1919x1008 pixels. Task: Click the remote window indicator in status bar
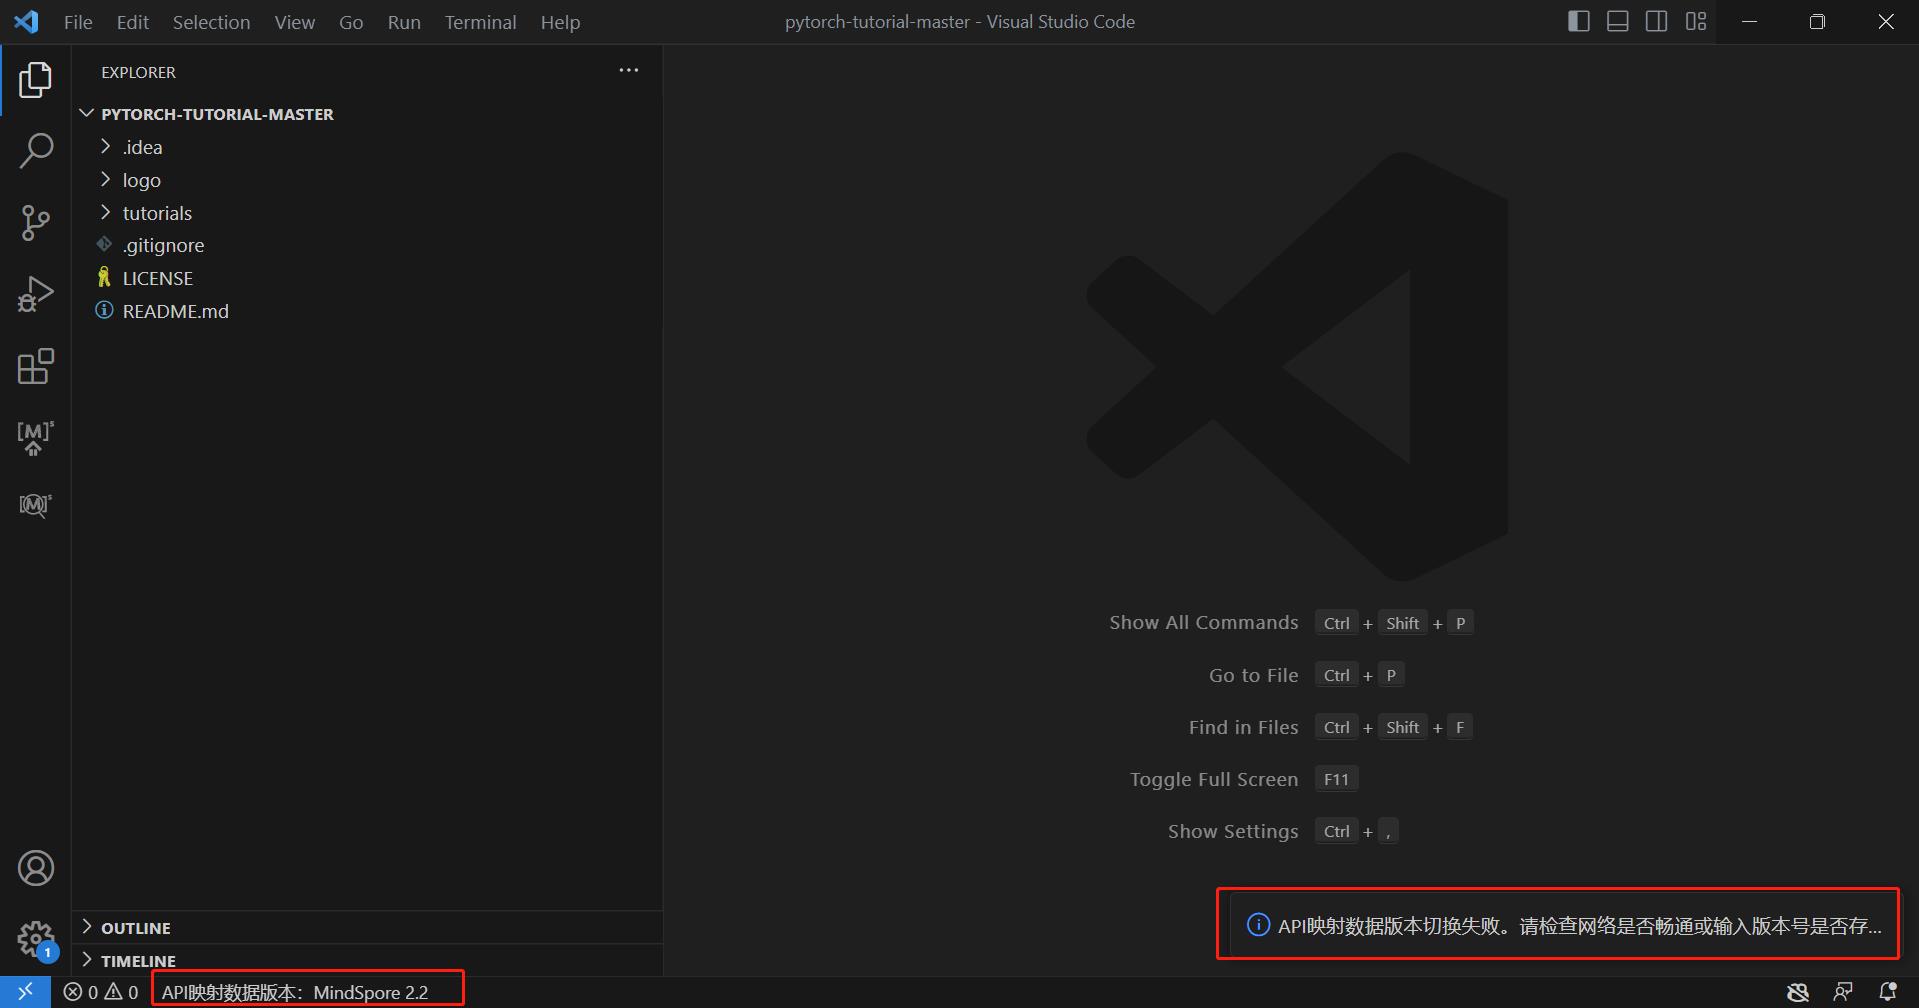[25, 992]
